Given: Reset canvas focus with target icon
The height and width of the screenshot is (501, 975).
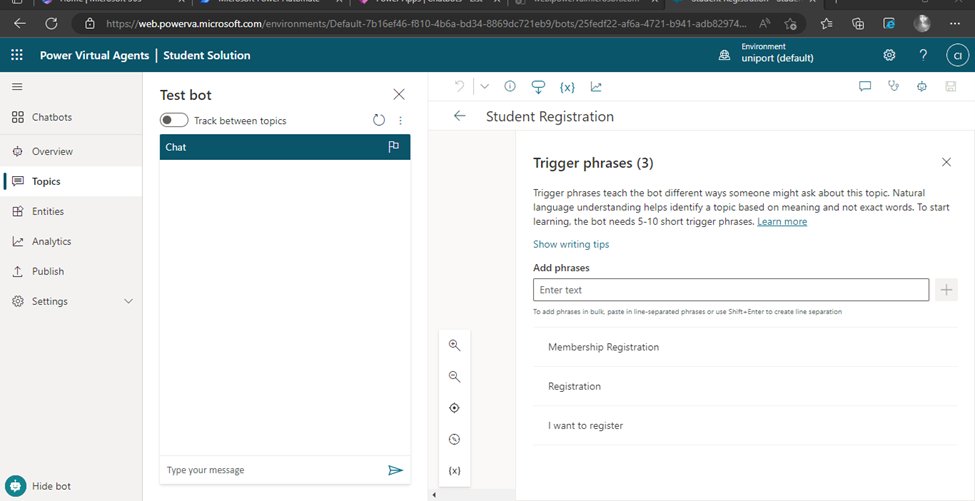Looking at the screenshot, I should [455, 408].
